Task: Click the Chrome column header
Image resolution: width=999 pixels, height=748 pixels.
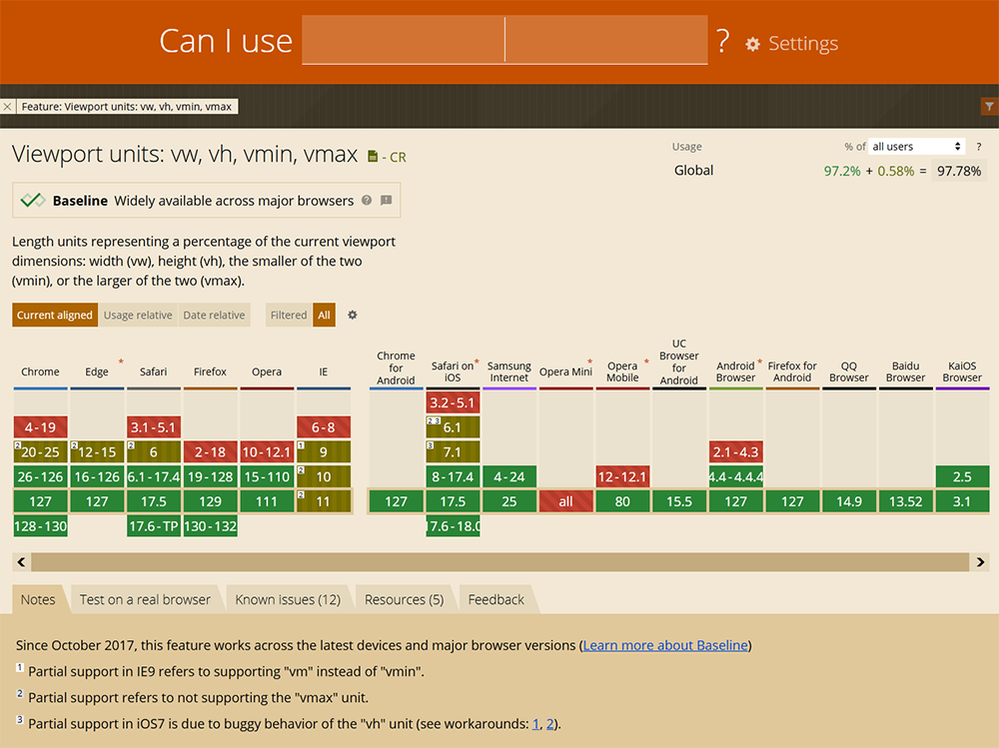Action: click(x=40, y=371)
